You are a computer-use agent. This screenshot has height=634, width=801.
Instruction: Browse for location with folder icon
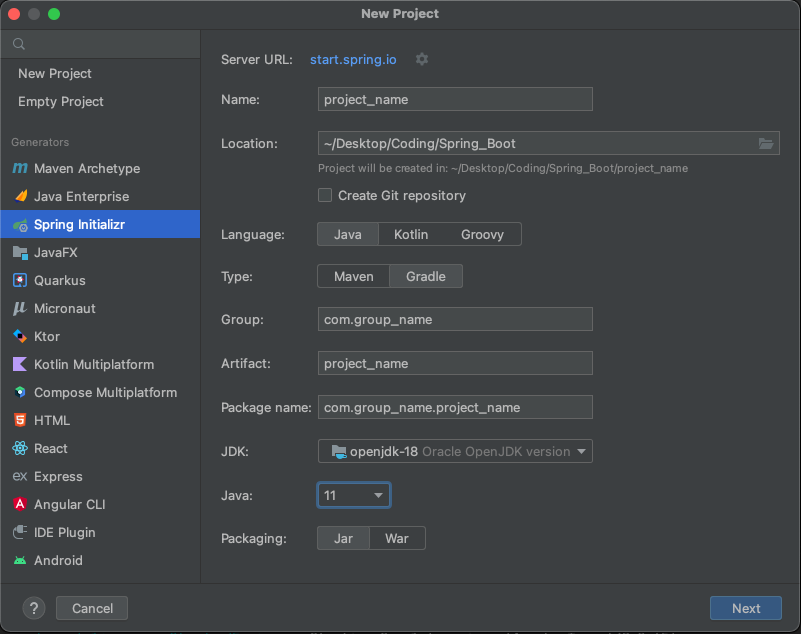(766, 144)
